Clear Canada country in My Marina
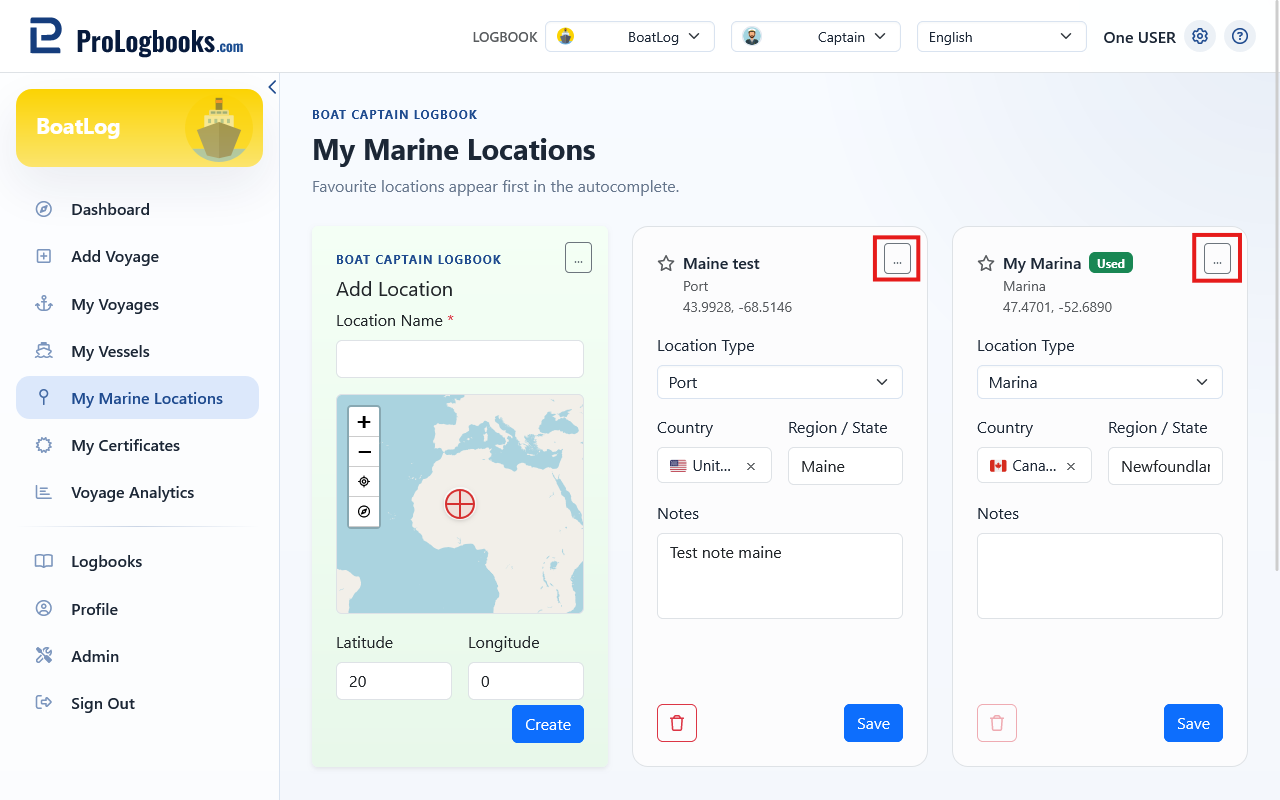Image resolution: width=1280 pixels, height=800 pixels. coord(1071,466)
